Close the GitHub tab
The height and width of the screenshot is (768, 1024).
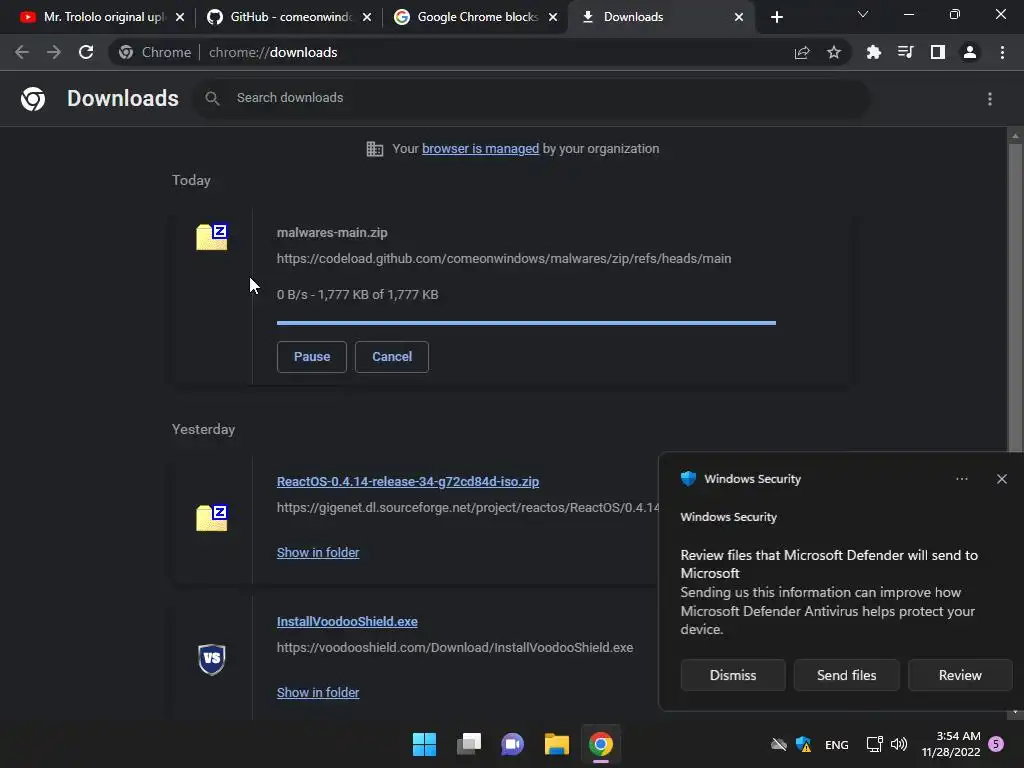point(367,17)
